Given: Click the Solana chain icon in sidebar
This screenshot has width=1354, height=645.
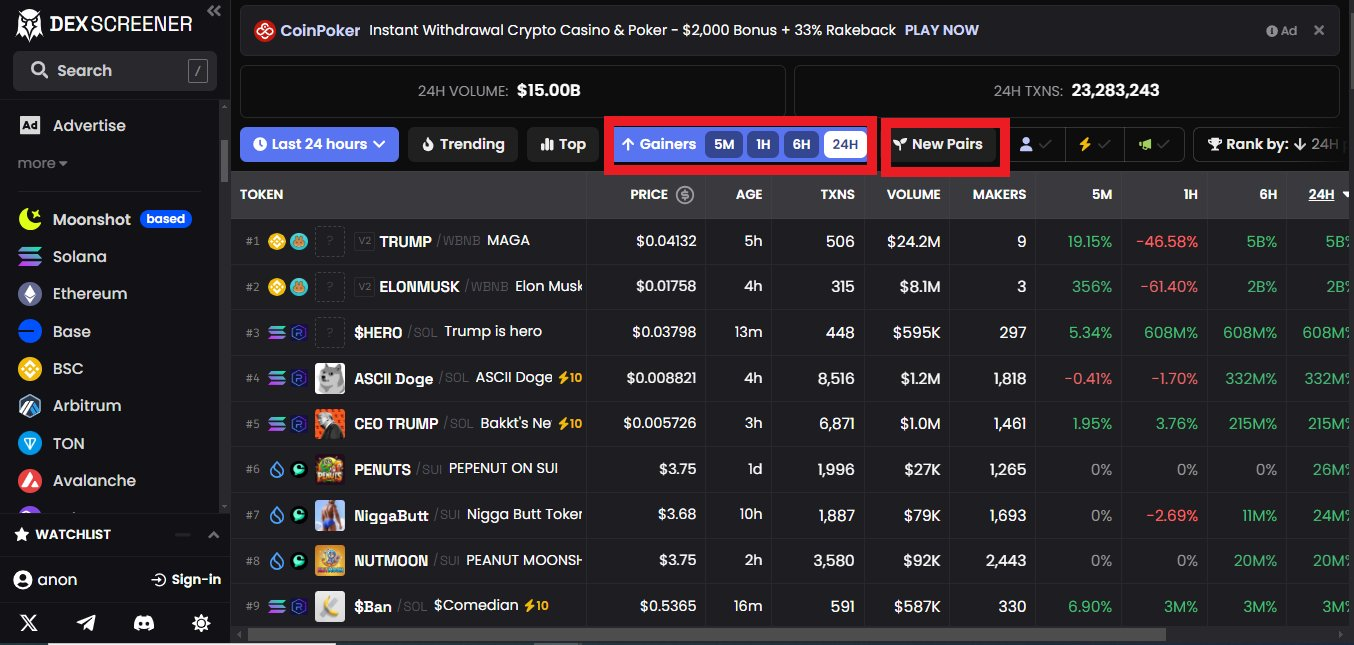Looking at the screenshot, I should click(31, 257).
